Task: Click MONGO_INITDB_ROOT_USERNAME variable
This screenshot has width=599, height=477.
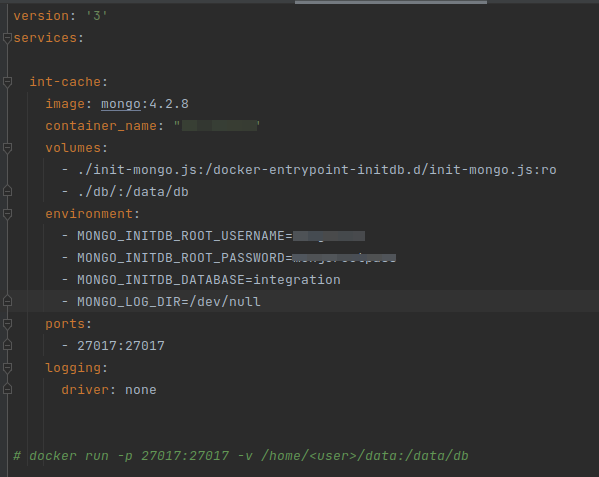Action: click(x=181, y=236)
